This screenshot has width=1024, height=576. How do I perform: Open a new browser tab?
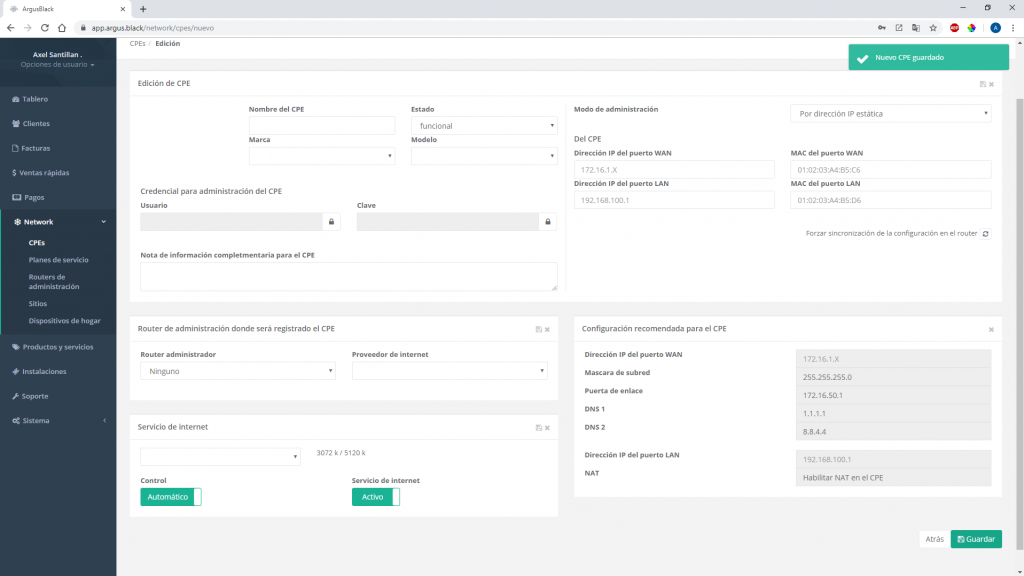pos(143,9)
